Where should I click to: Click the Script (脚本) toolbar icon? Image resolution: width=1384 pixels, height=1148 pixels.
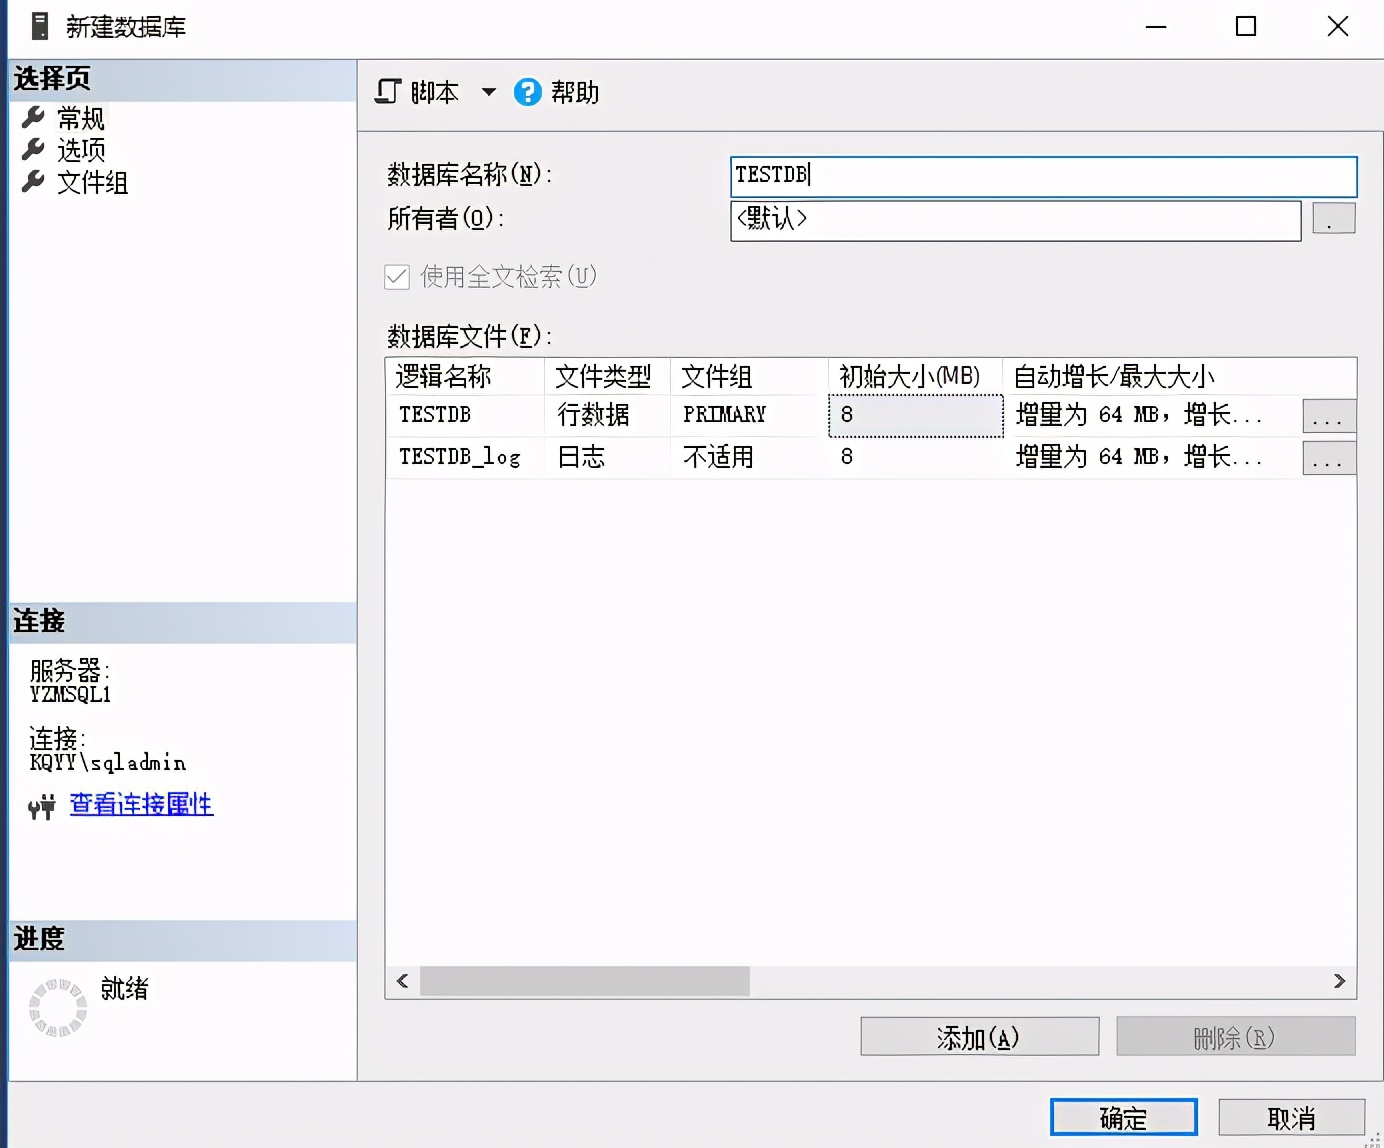(x=389, y=92)
